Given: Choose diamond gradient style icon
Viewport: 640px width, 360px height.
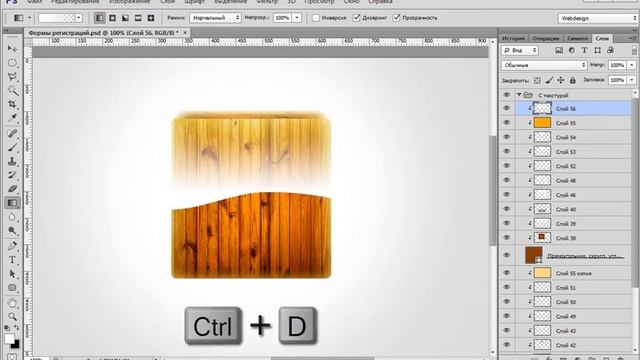Looking at the screenshot, I should pos(151,18).
